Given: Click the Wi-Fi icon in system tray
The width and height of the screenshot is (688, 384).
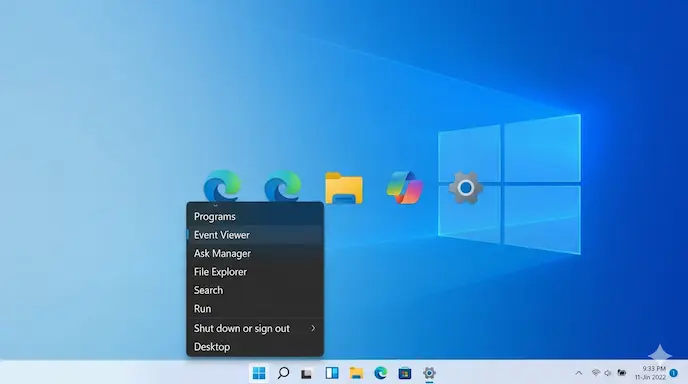Looking at the screenshot, I should (x=595, y=373).
